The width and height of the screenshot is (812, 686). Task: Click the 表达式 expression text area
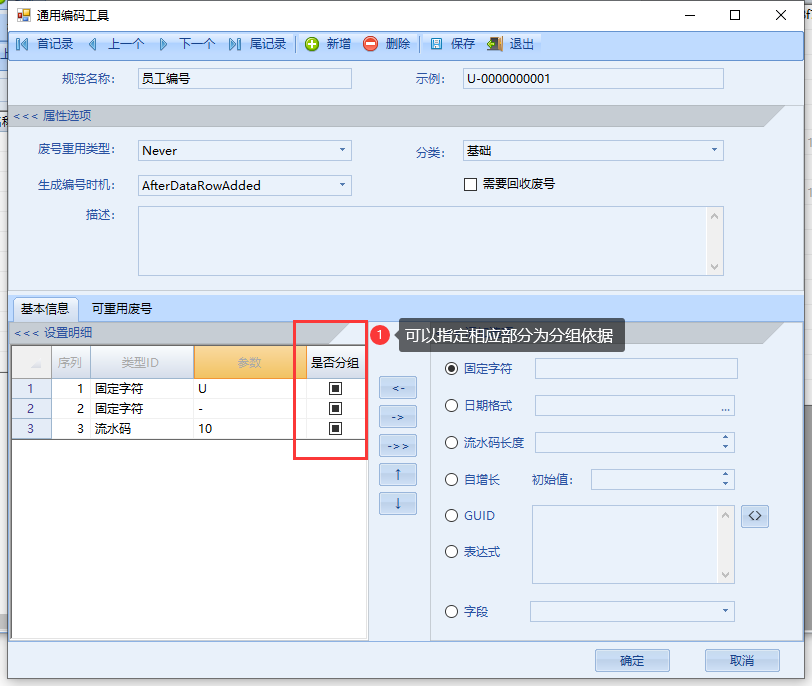pos(625,544)
